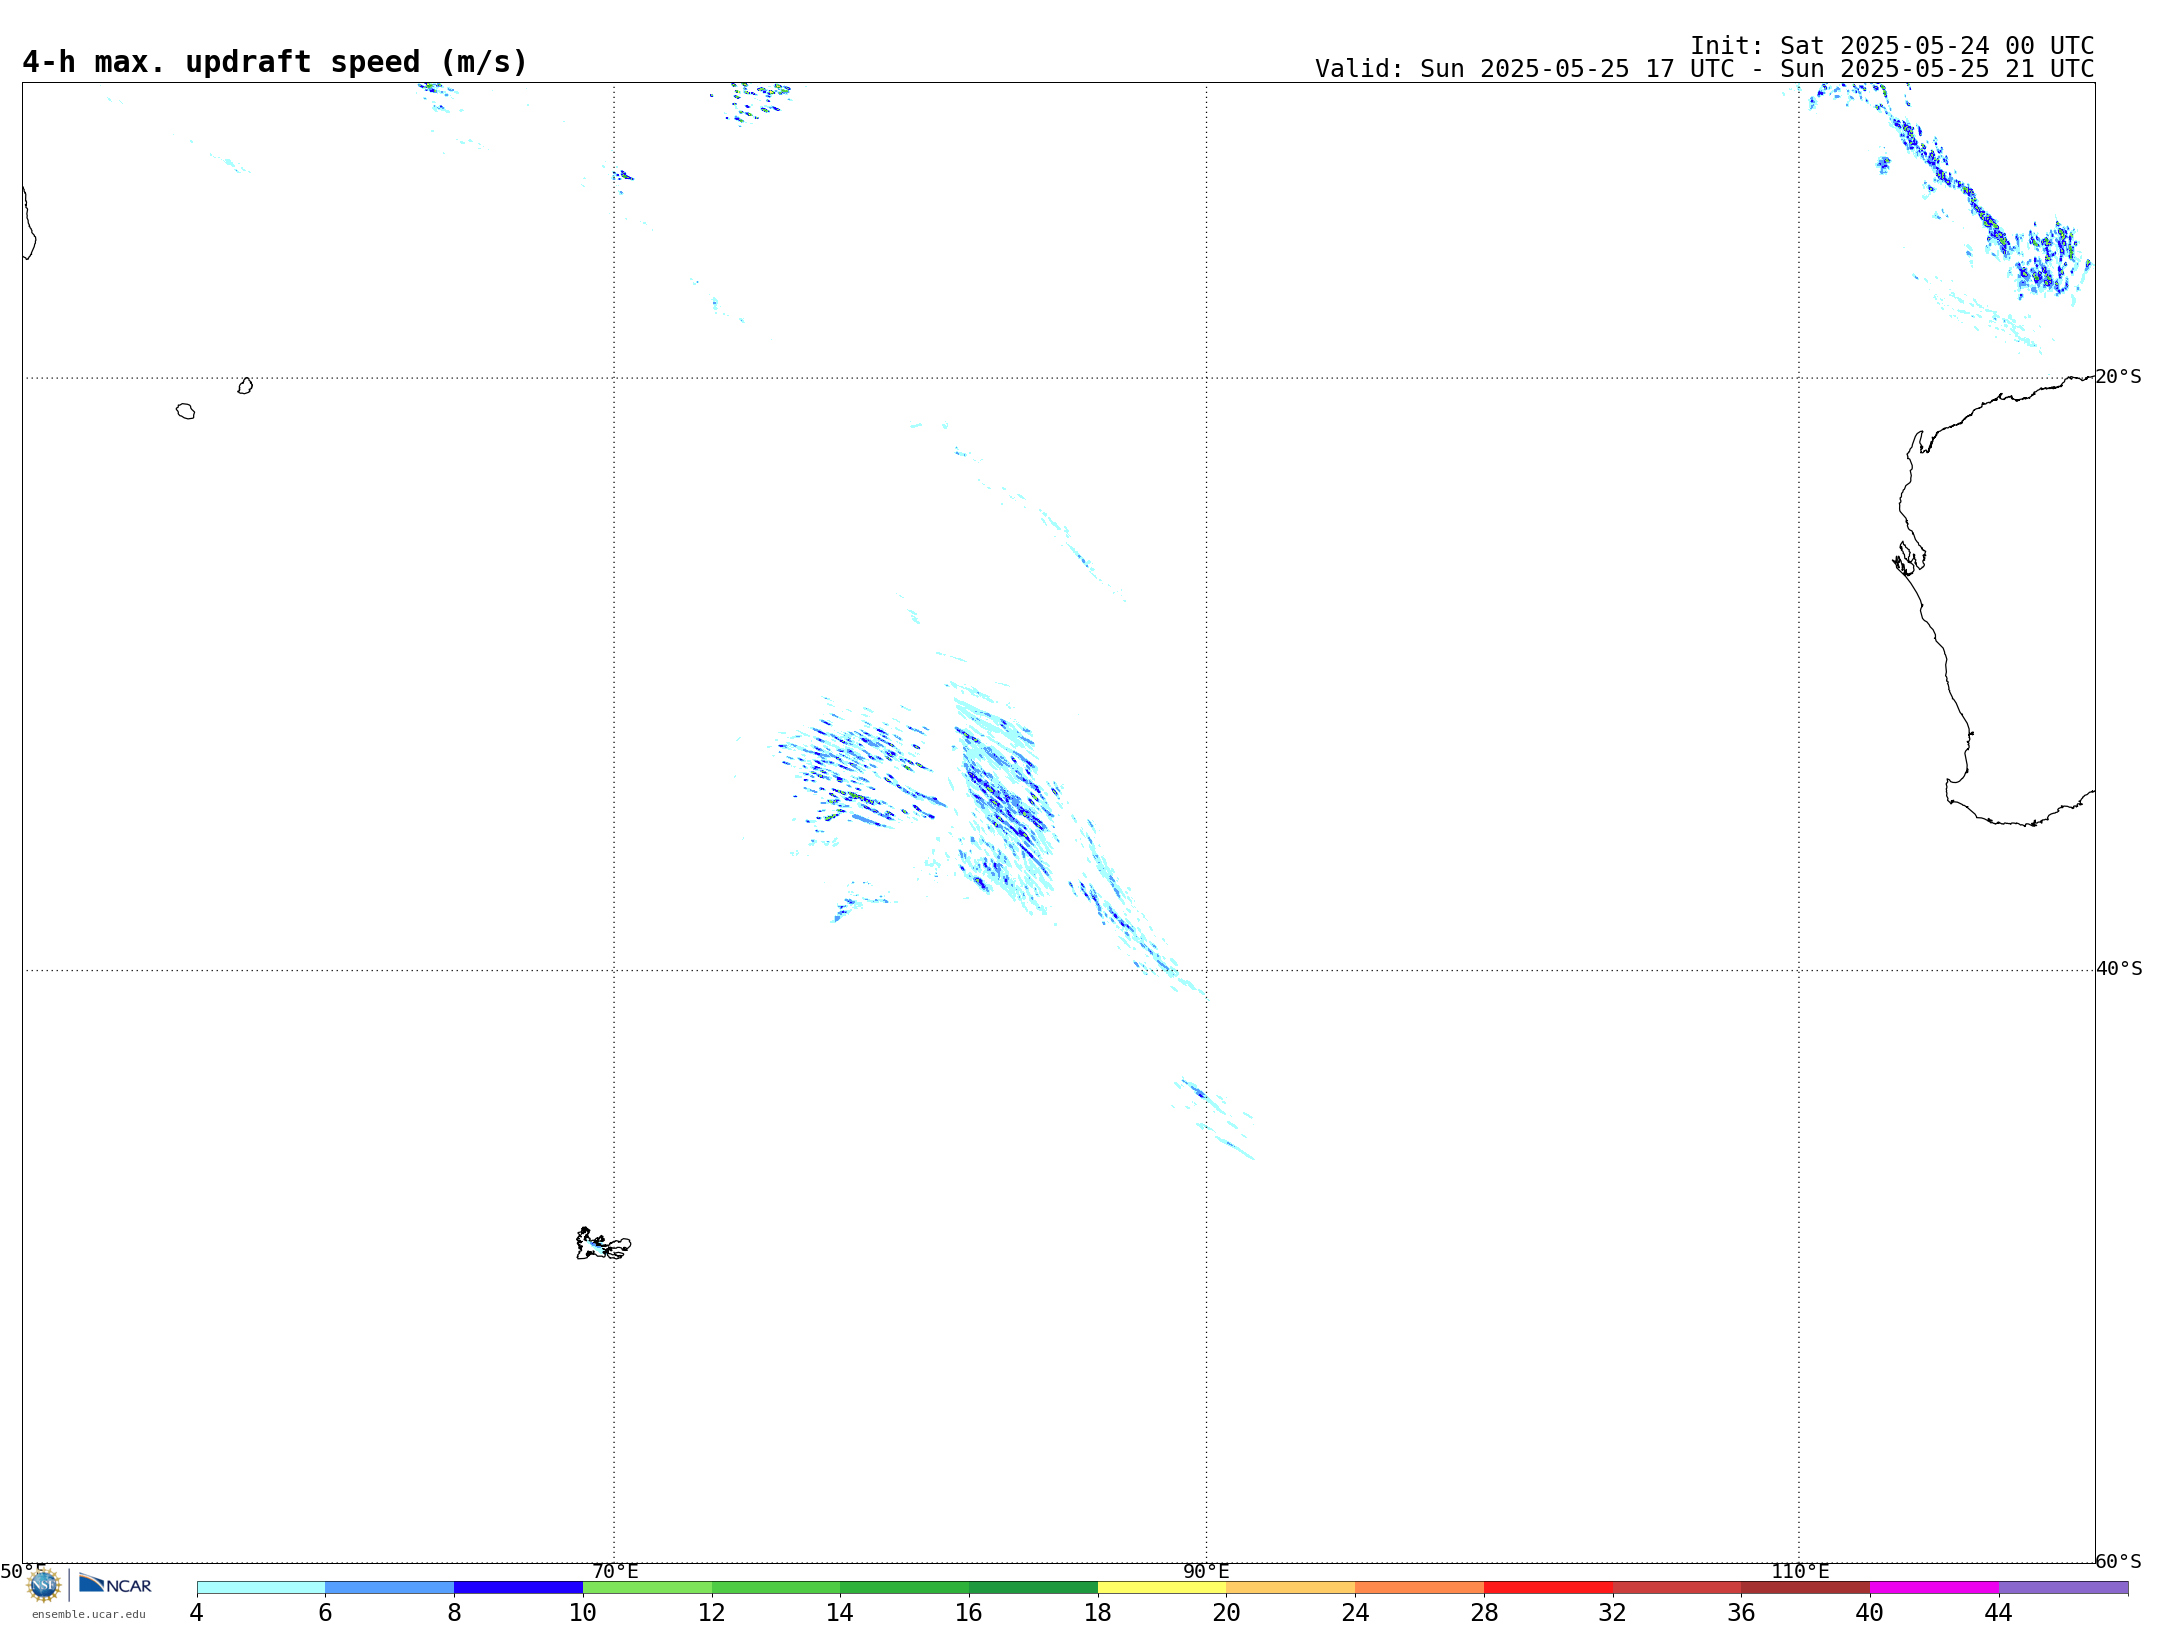Choose the light orange 20–24 colorbar segment
Screen dimensions: 2160x1626
coord(1291,1588)
